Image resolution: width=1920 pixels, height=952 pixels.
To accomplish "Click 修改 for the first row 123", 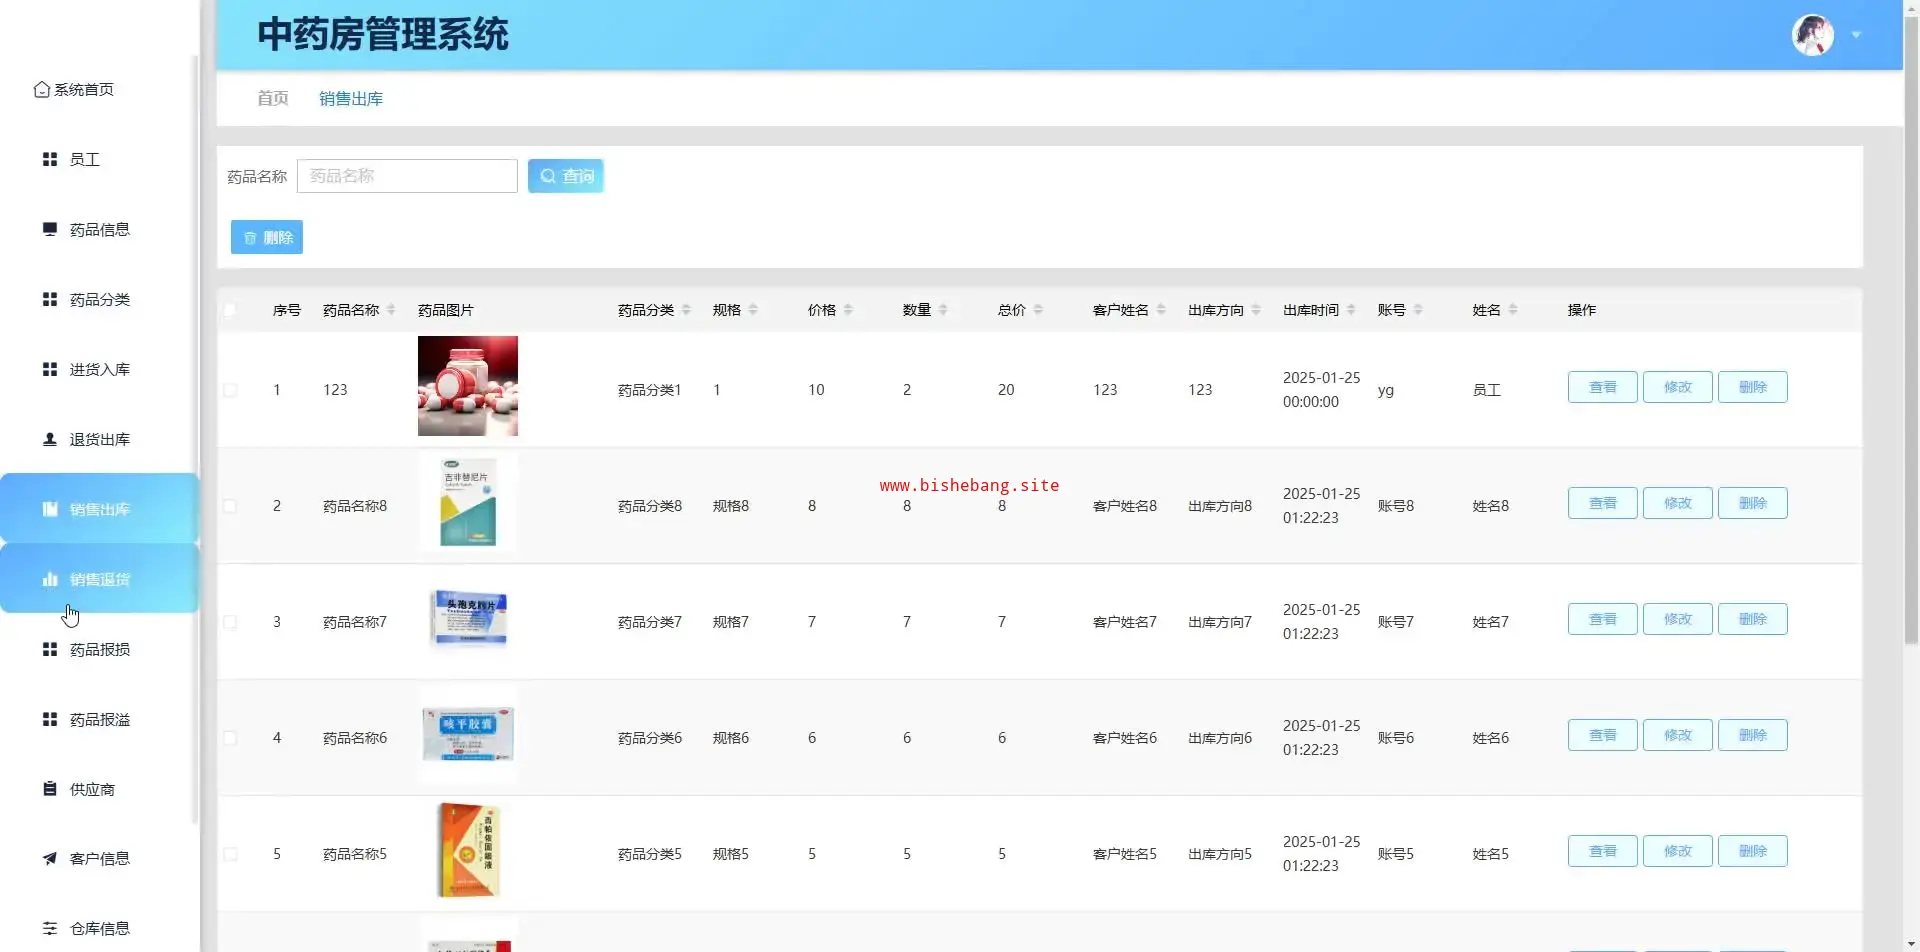I will coord(1677,387).
